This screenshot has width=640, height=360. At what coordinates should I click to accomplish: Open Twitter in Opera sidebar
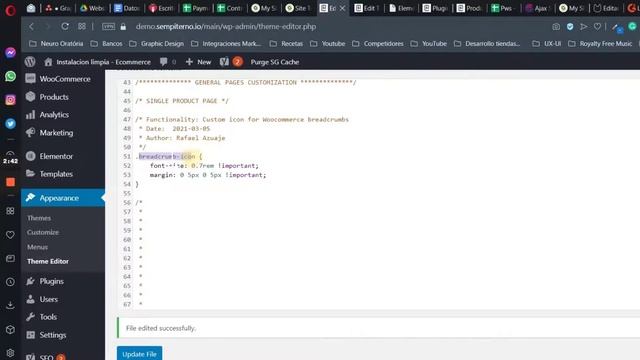click(10, 124)
